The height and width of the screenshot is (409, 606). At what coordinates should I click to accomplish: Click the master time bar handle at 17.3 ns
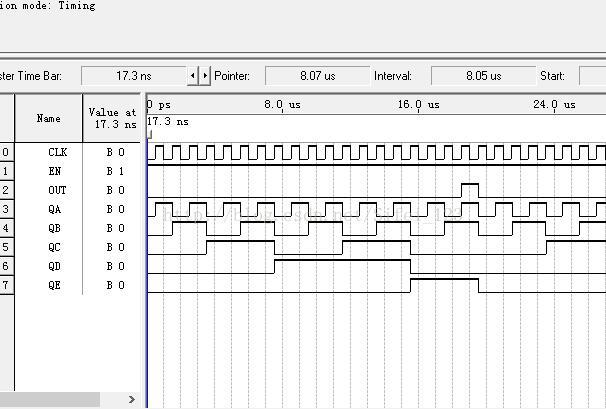(150, 135)
